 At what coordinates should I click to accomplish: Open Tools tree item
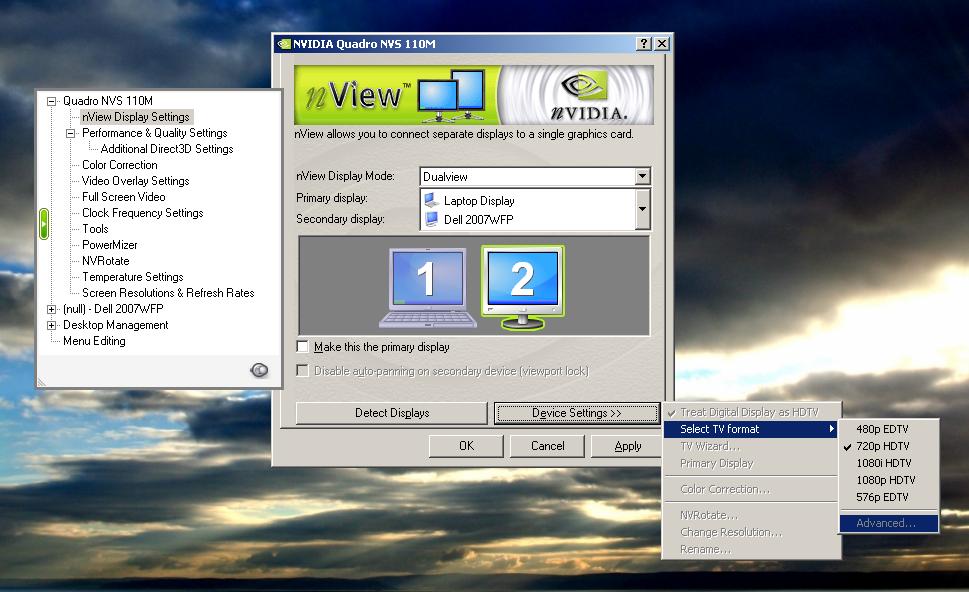(95, 229)
